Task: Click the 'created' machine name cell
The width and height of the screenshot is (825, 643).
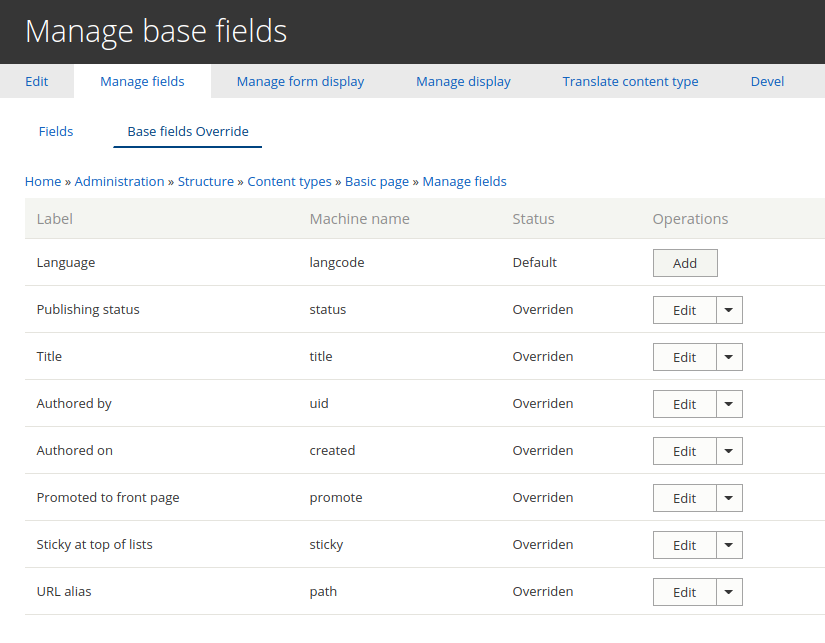Action: coord(332,450)
